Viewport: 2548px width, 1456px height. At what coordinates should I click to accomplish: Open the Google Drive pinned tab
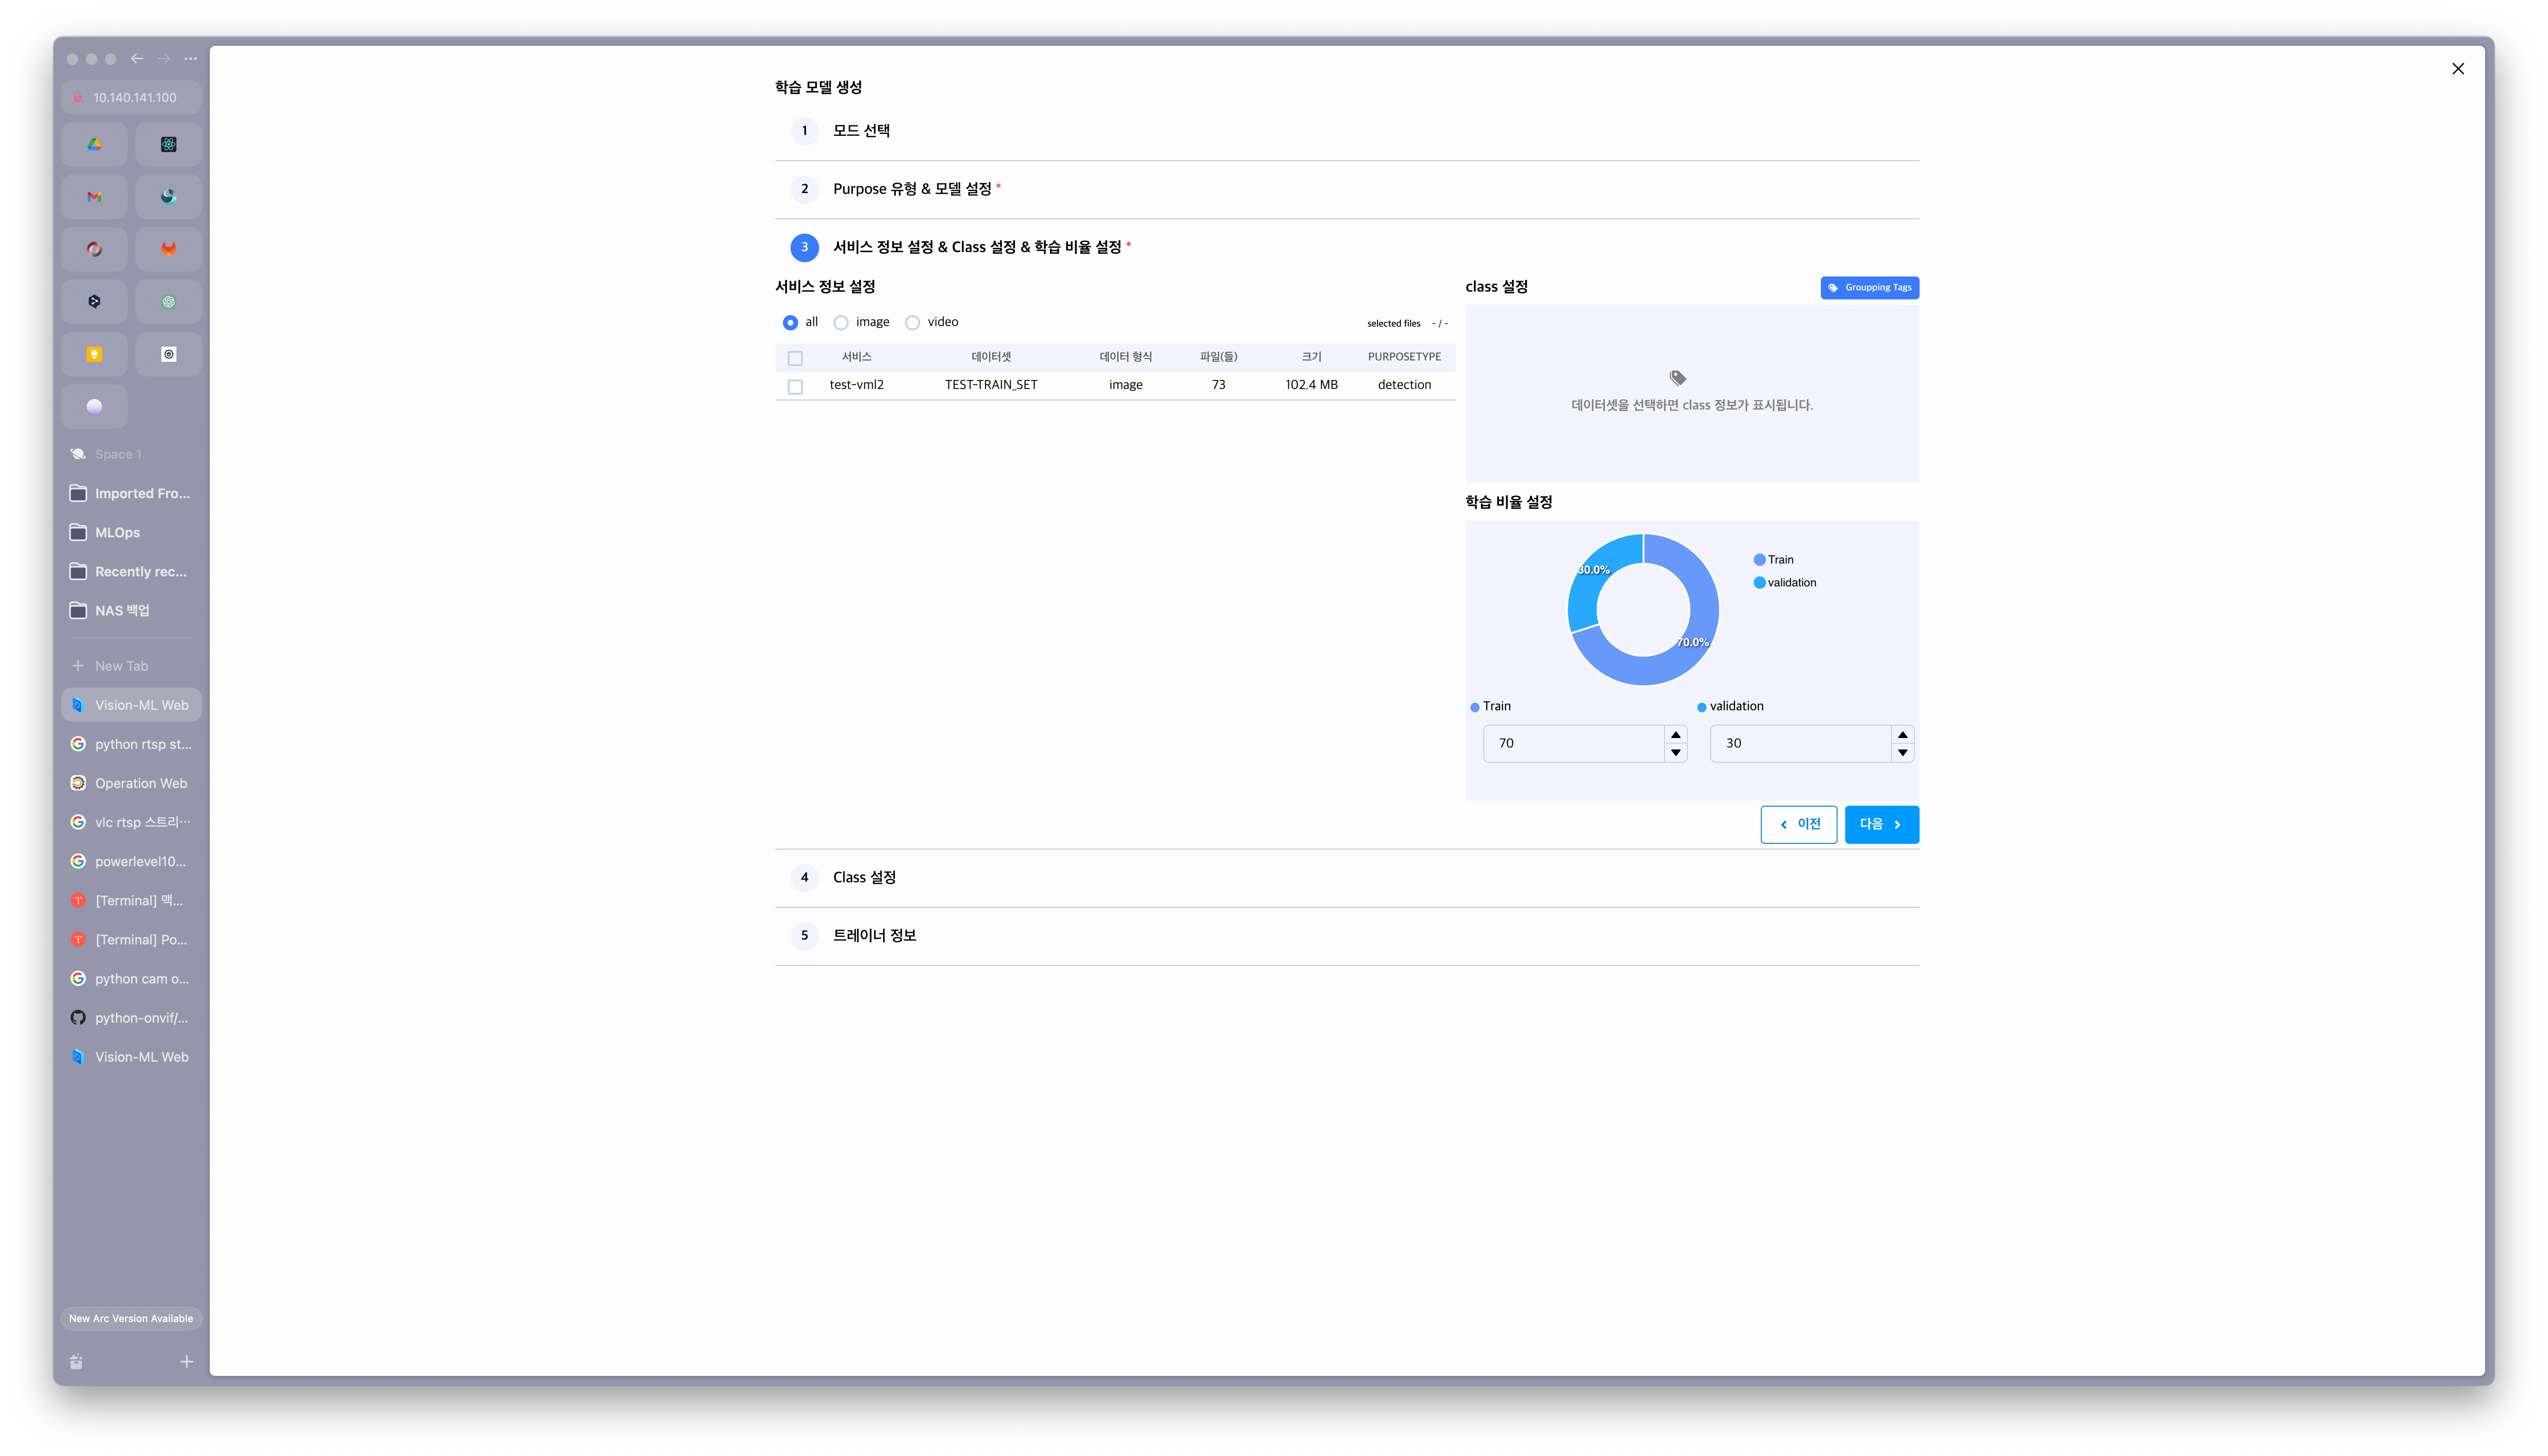tap(94, 144)
